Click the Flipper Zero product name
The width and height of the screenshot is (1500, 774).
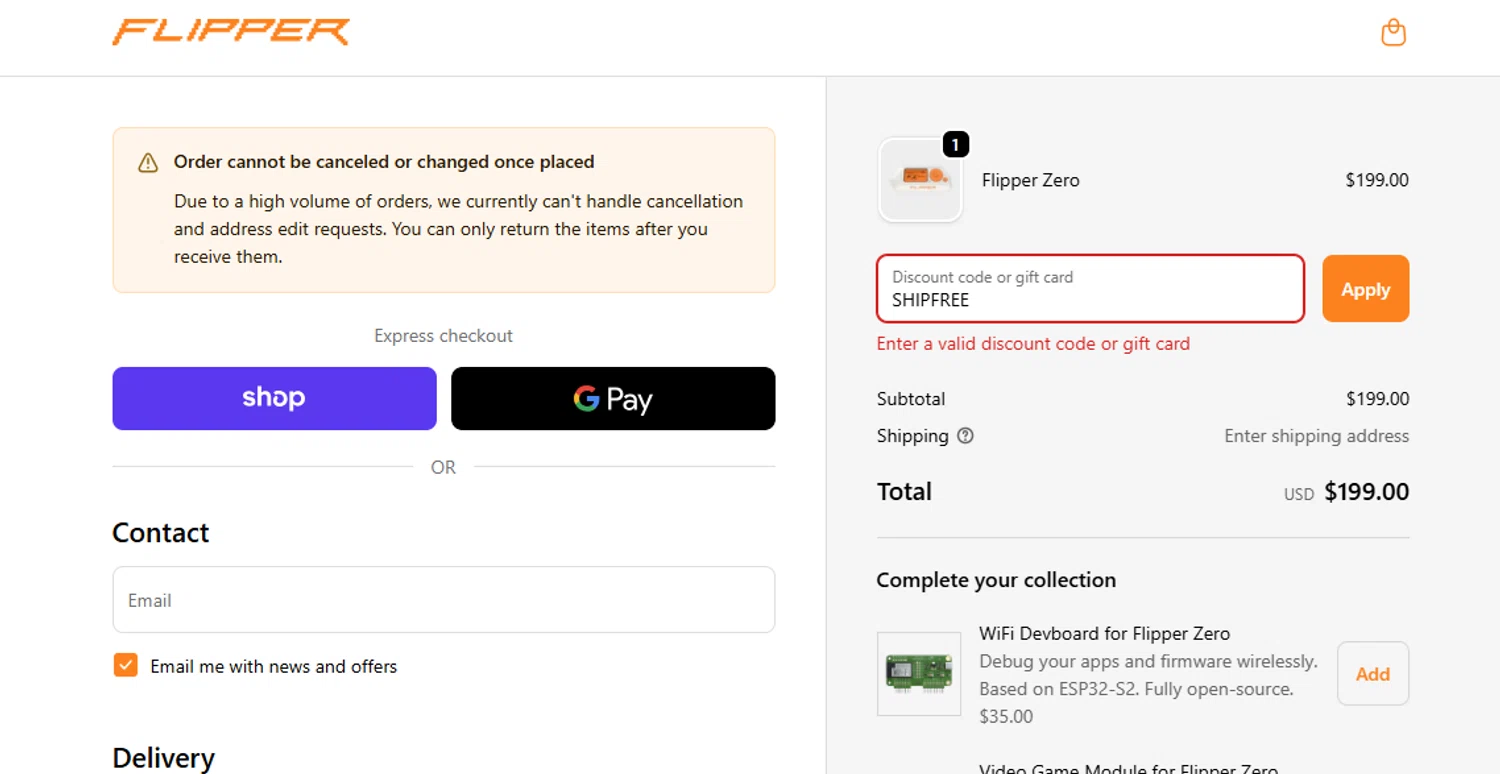1030,180
